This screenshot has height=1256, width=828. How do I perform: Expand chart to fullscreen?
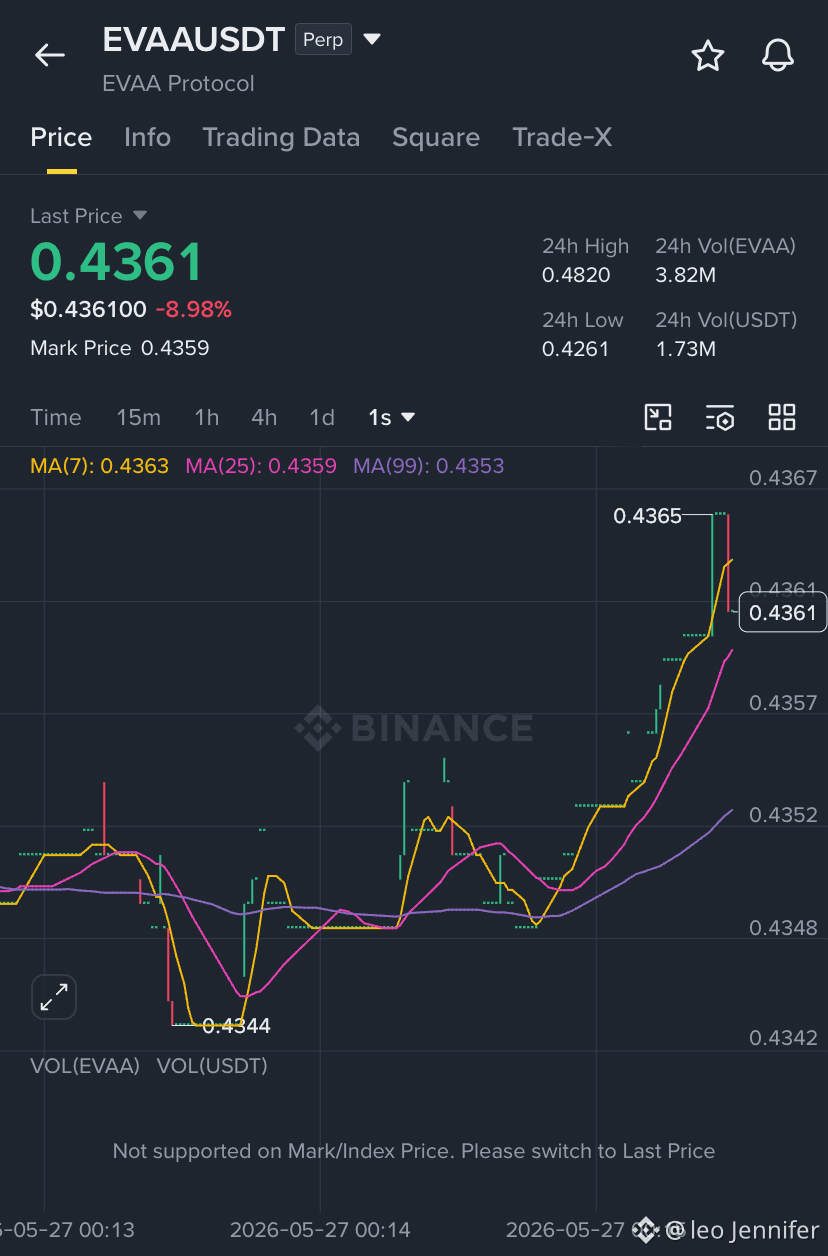pos(54,997)
